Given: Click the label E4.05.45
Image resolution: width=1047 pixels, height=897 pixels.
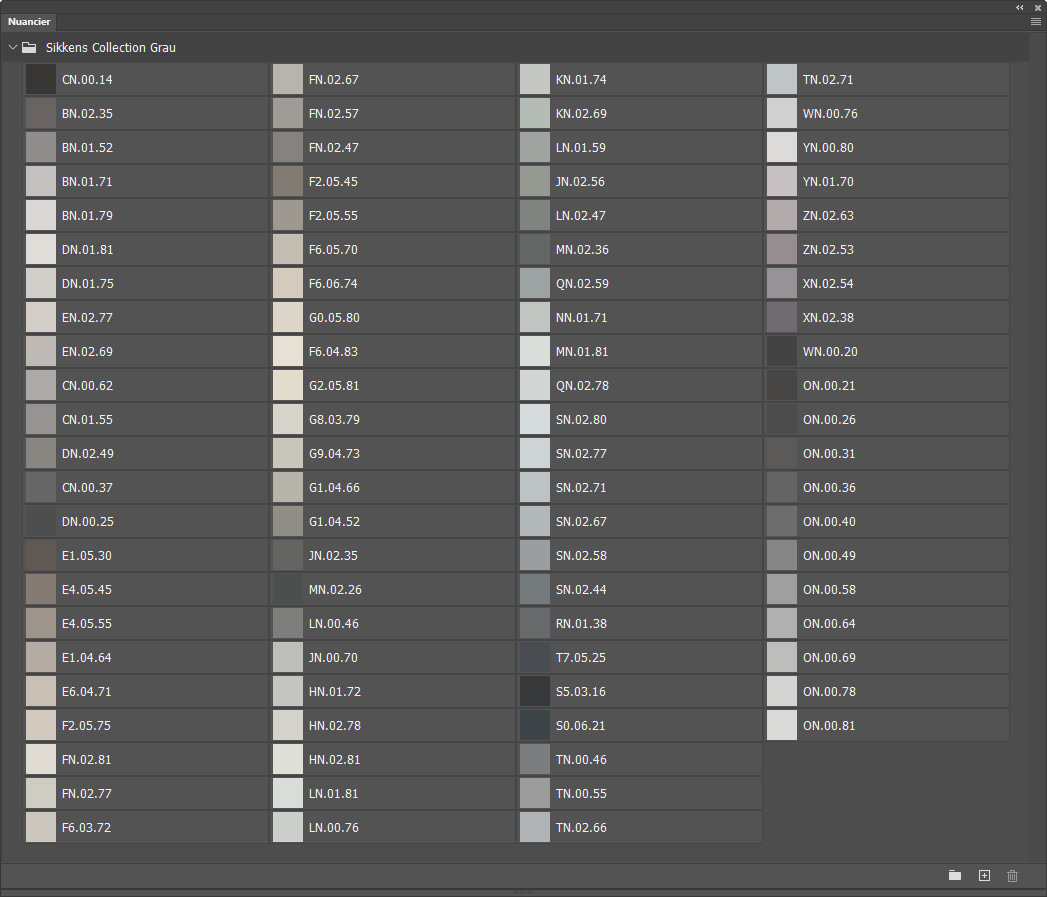Looking at the screenshot, I should pos(87,590).
